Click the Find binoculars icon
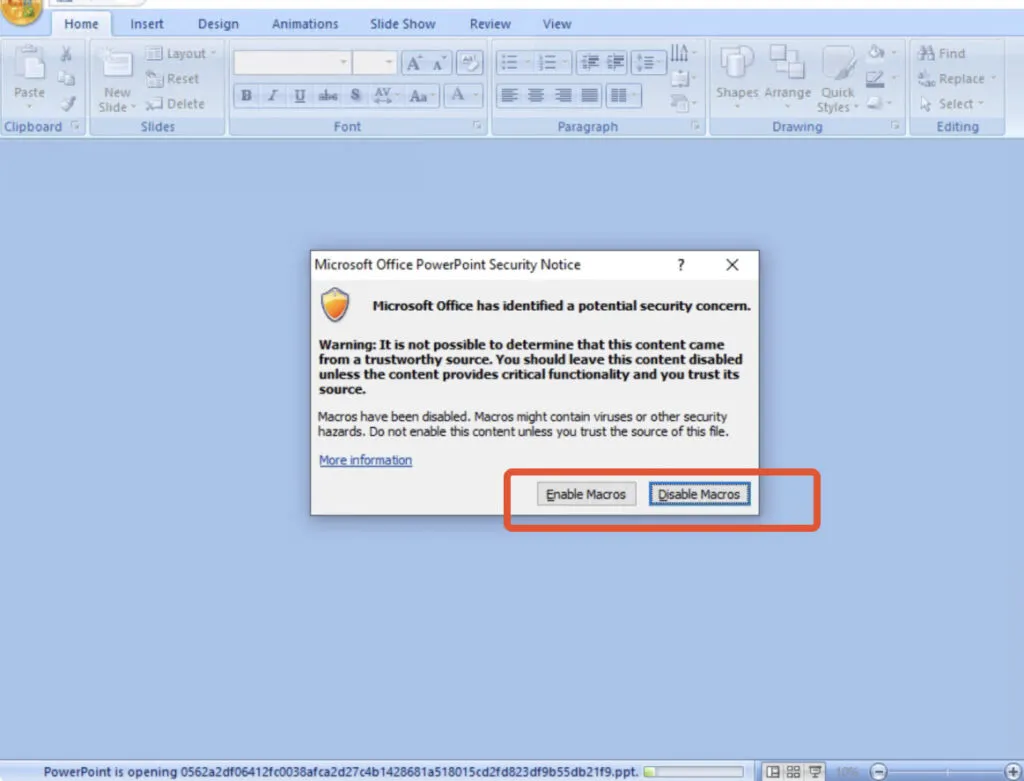Image resolution: width=1024 pixels, height=781 pixels. coord(926,53)
